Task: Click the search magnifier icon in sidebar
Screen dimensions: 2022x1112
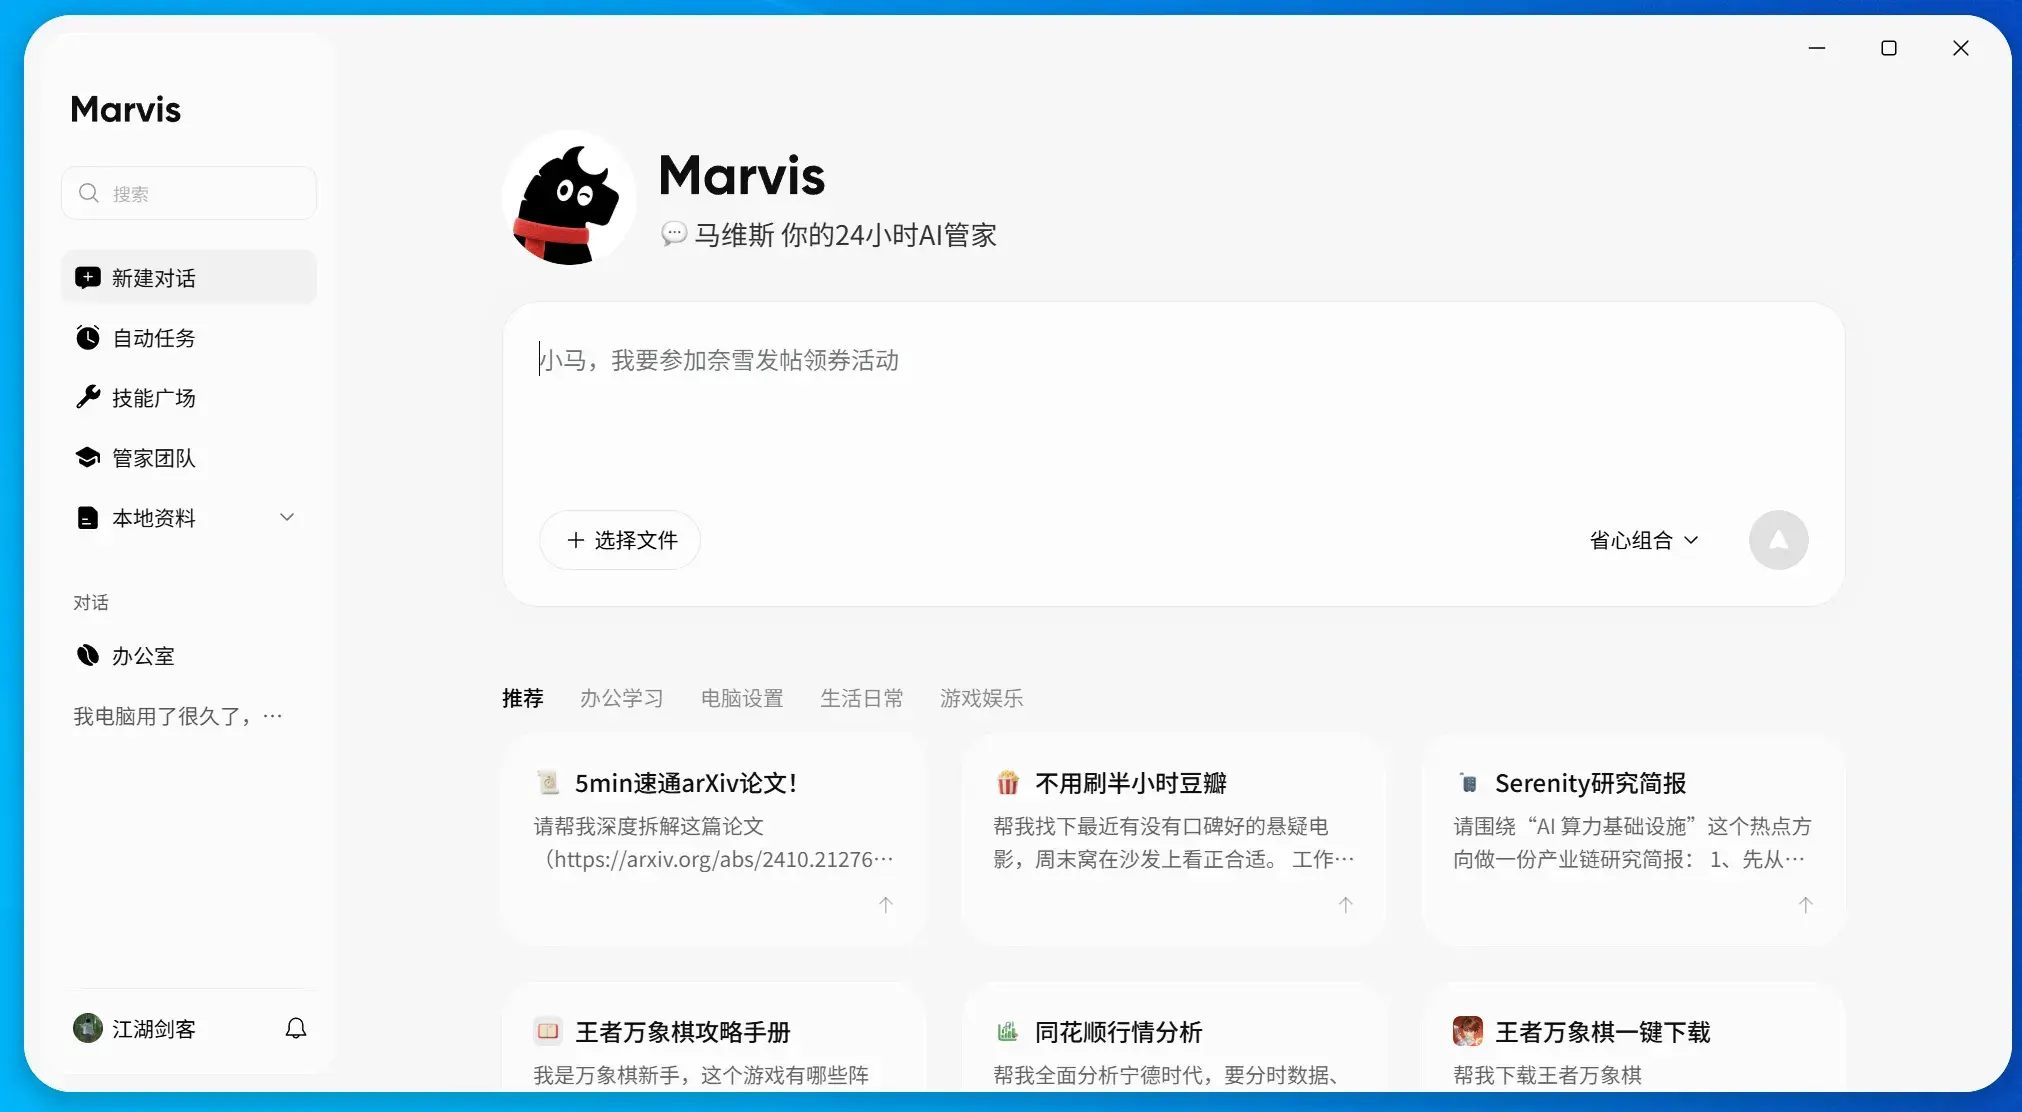Action: pos(89,193)
